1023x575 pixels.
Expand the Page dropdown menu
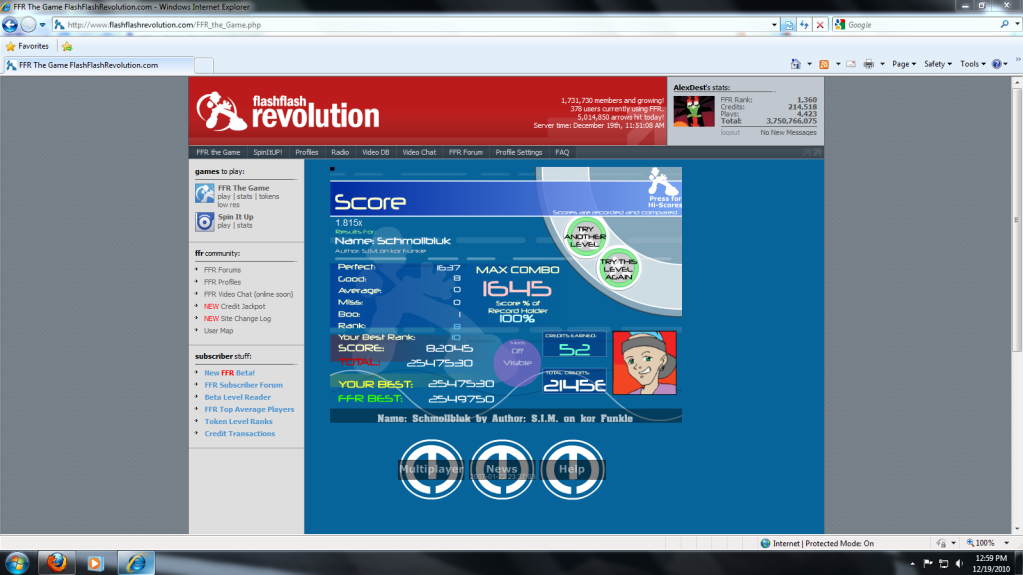903,64
